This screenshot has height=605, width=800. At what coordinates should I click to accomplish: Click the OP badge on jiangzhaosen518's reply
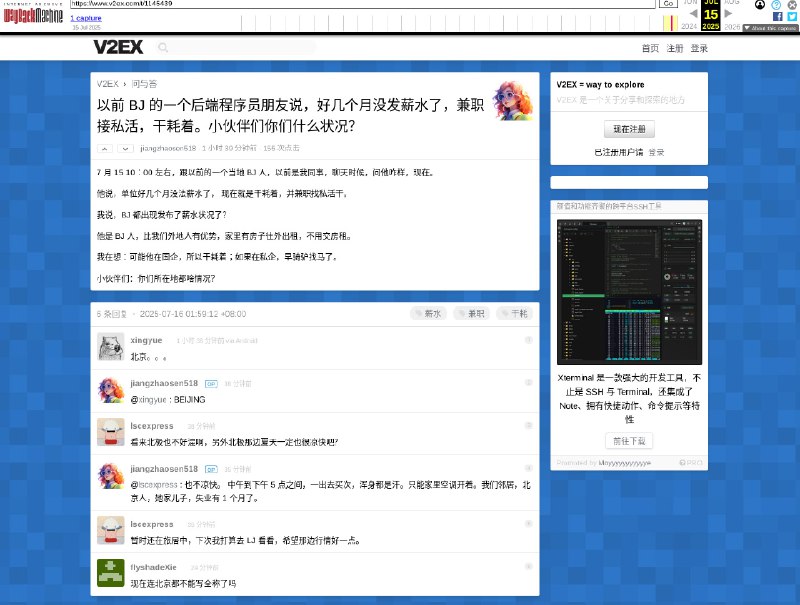(211, 383)
